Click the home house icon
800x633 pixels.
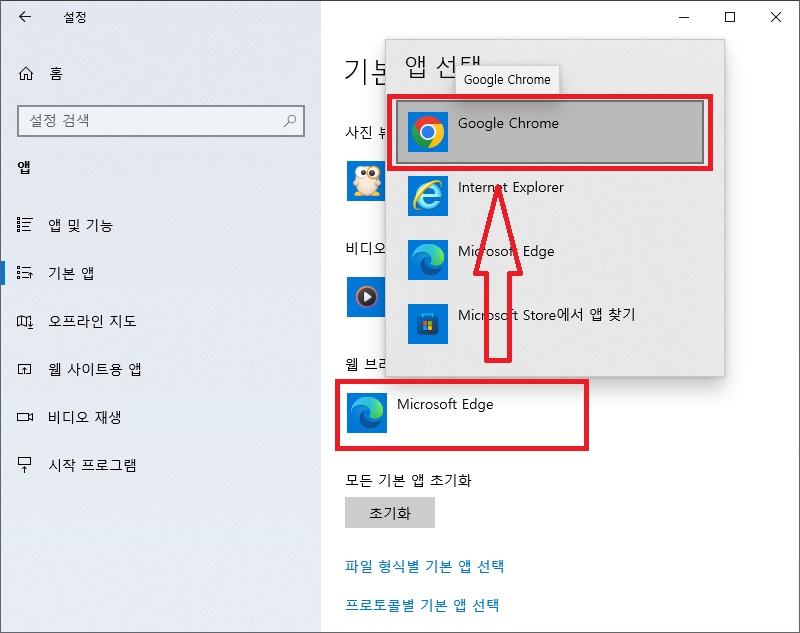pyautogui.click(x=26, y=73)
